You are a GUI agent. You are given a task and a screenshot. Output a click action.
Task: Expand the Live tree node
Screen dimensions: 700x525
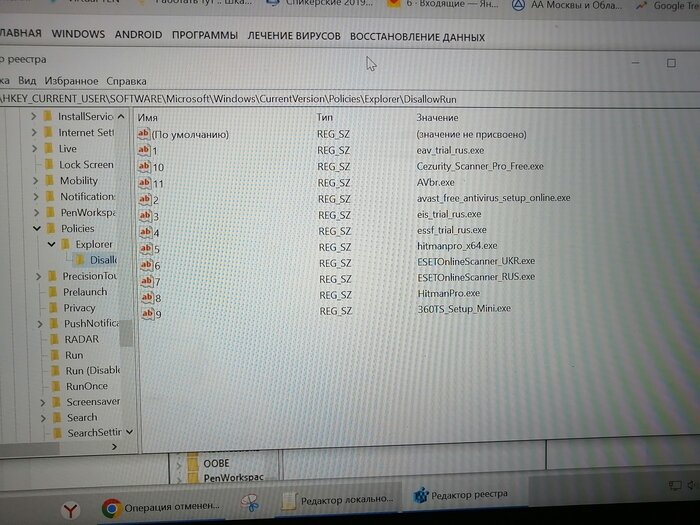coord(34,148)
